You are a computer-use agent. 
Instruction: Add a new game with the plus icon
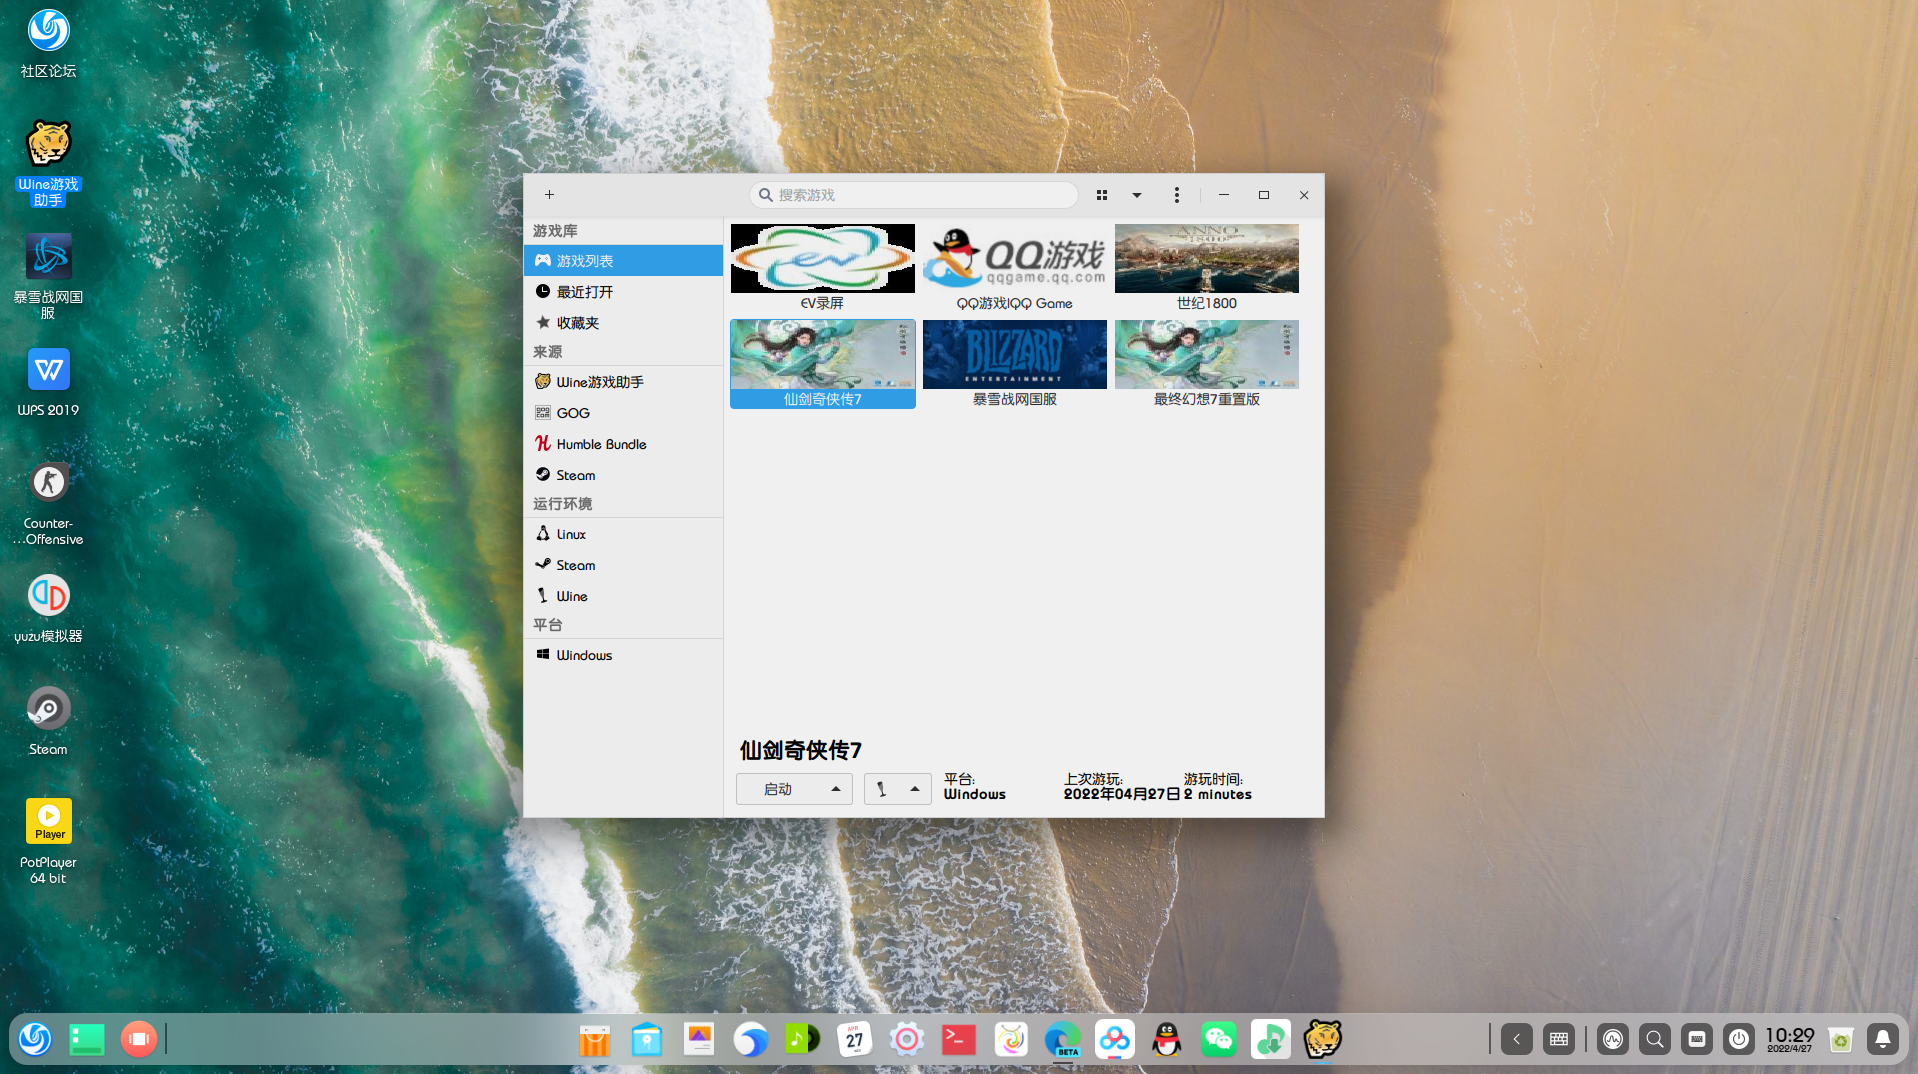click(549, 195)
